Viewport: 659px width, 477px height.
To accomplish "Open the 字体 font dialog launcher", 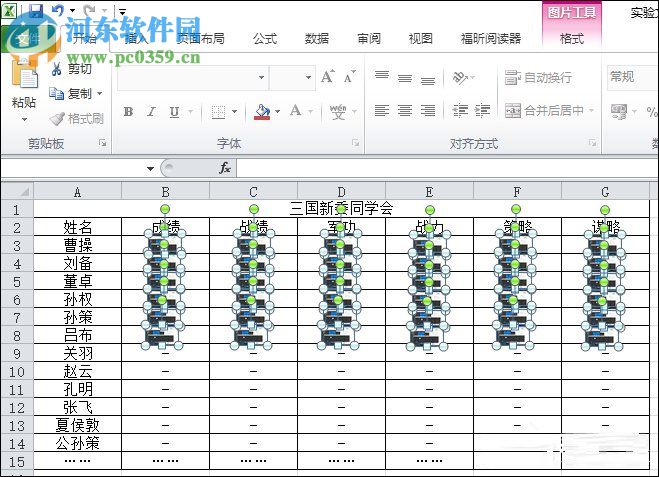I will coord(355,143).
